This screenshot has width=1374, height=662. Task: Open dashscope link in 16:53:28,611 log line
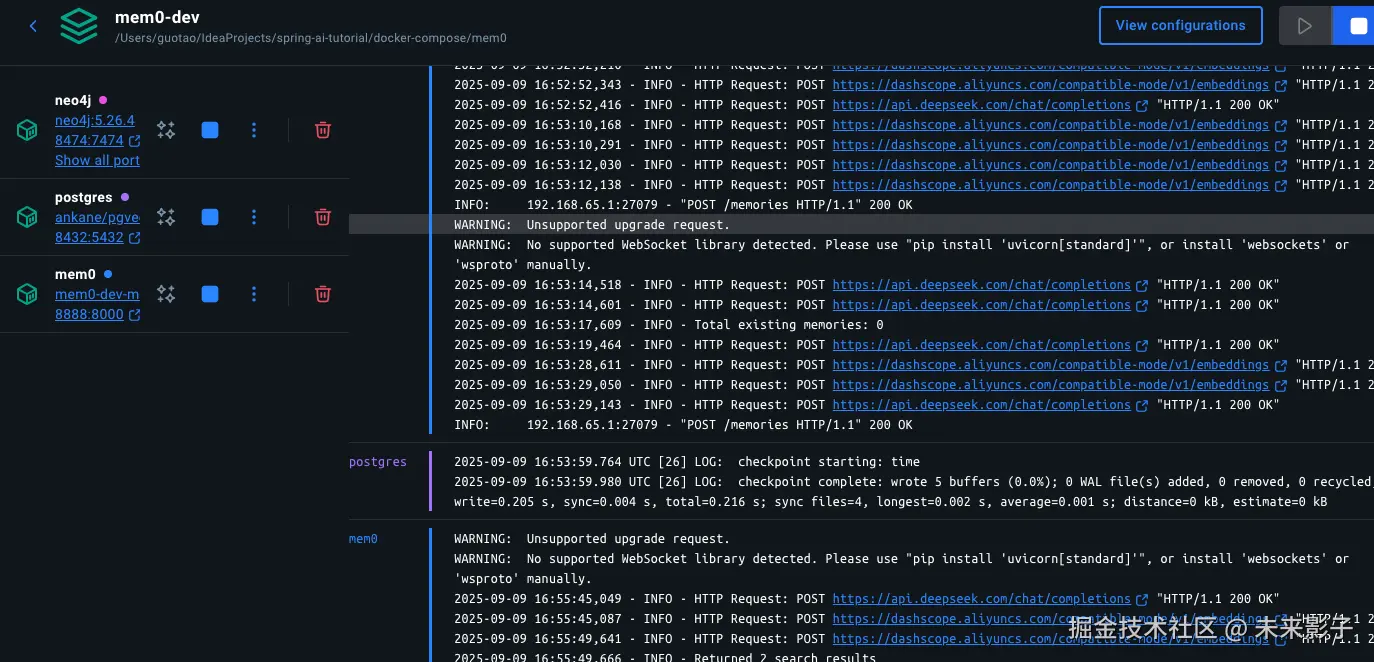[1050, 365]
